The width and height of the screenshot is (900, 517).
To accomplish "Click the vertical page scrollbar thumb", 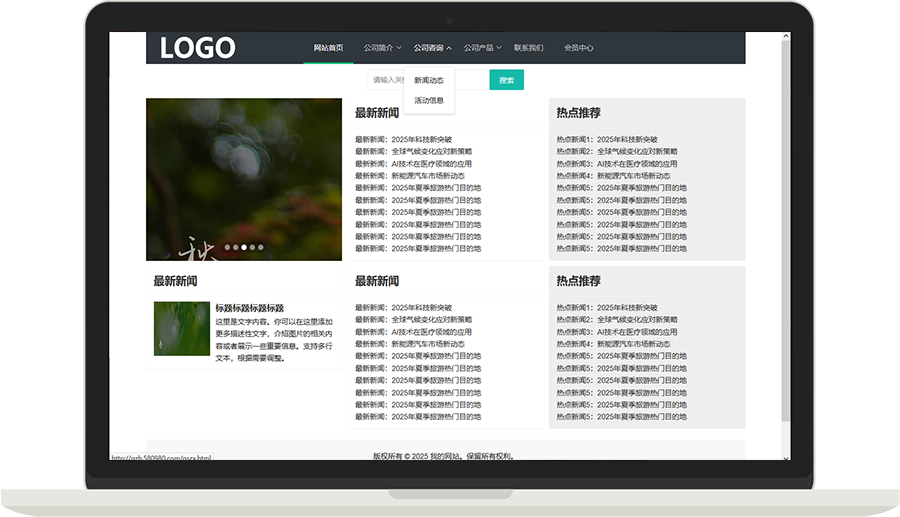I will 786,230.
